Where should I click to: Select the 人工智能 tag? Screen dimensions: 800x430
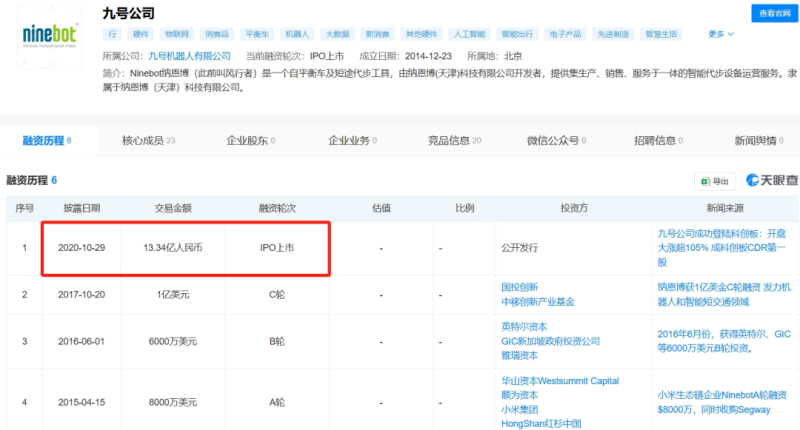tap(469, 34)
